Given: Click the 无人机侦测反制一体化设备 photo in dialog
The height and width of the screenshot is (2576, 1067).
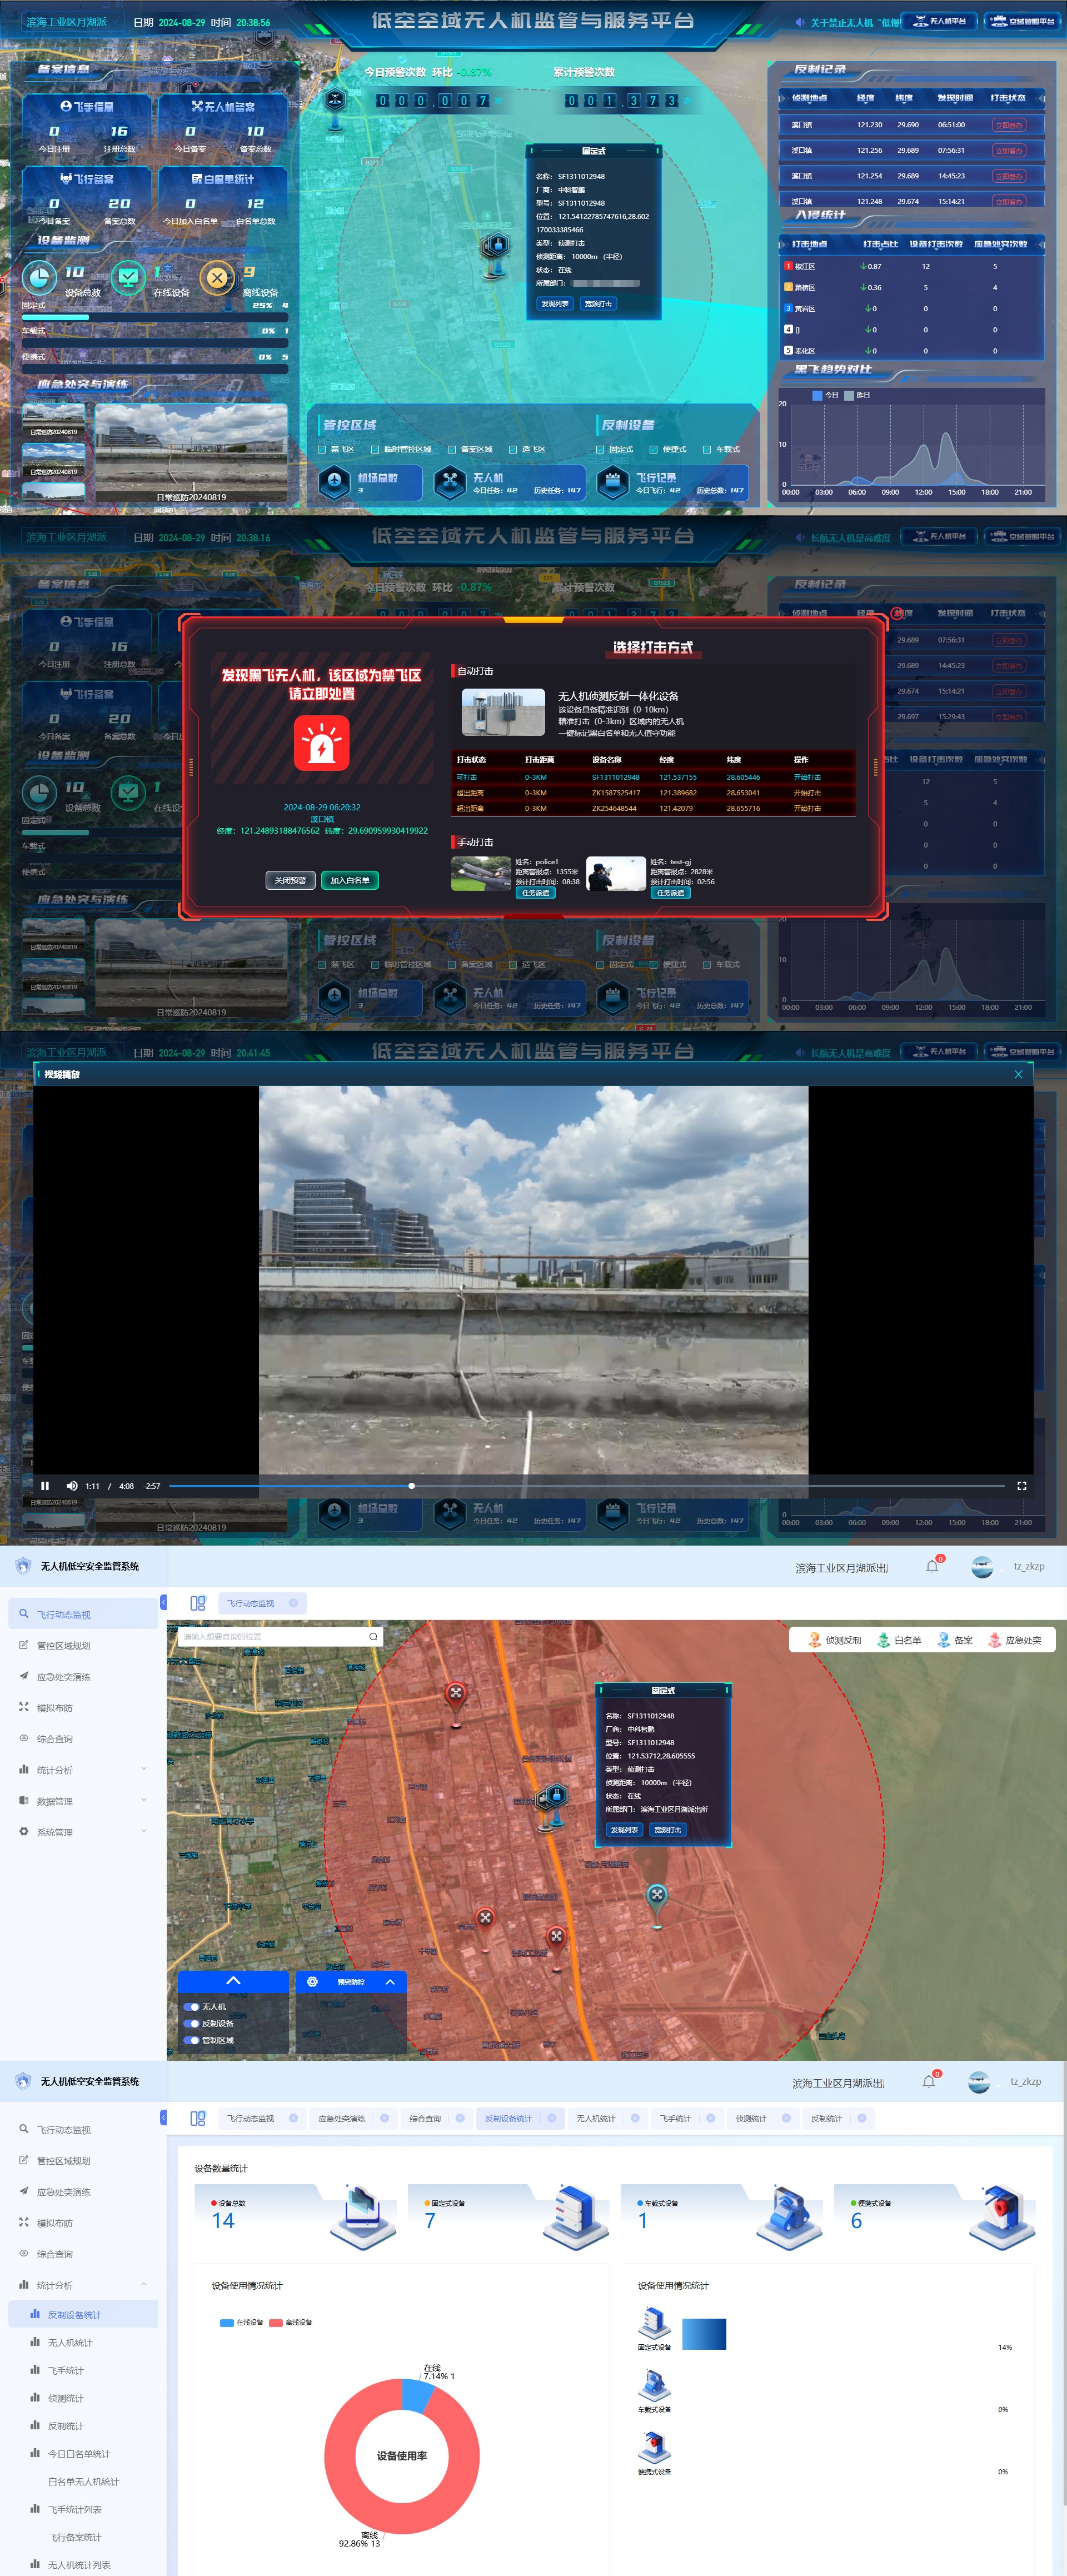Looking at the screenshot, I should (x=503, y=712).
